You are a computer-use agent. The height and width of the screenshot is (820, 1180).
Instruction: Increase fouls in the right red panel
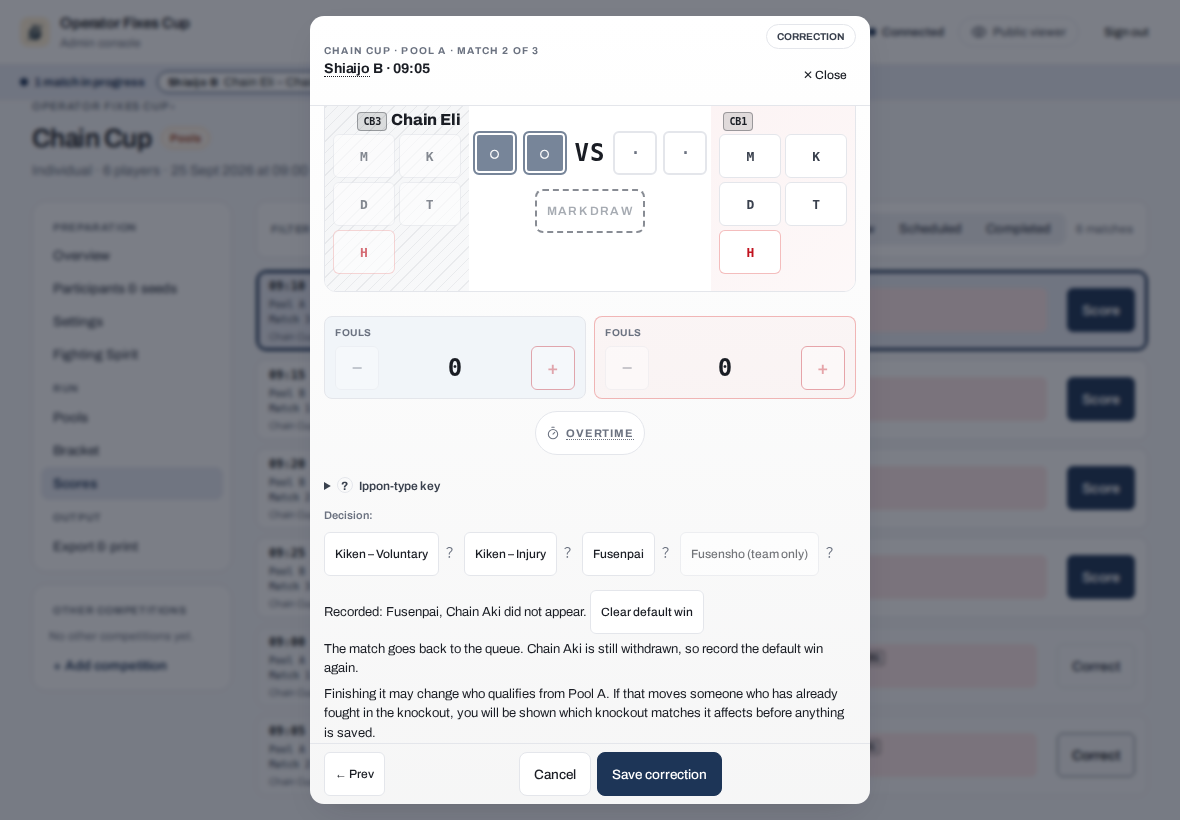coord(823,368)
